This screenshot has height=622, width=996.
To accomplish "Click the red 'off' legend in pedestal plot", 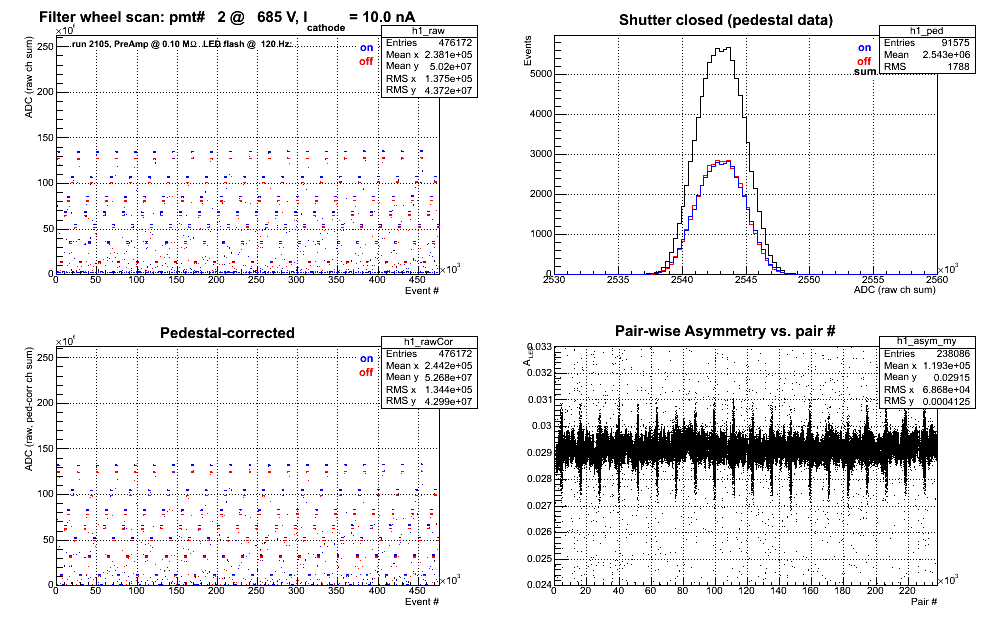I will pyautogui.click(x=864, y=62).
